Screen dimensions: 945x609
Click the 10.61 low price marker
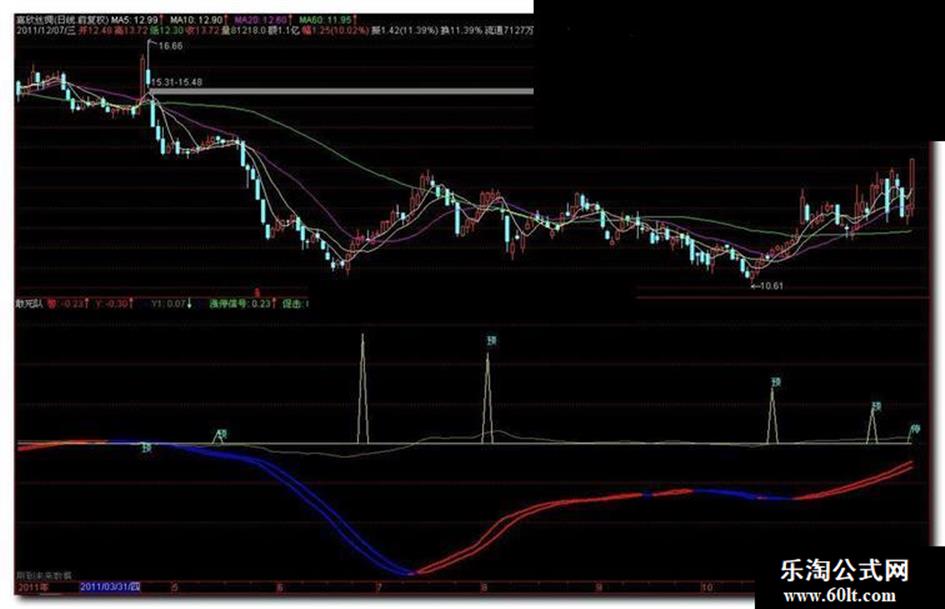pos(771,286)
